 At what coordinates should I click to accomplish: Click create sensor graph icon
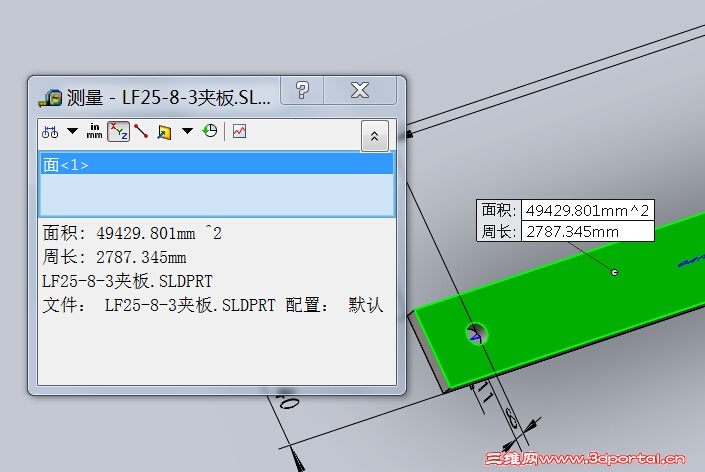(239, 131)
